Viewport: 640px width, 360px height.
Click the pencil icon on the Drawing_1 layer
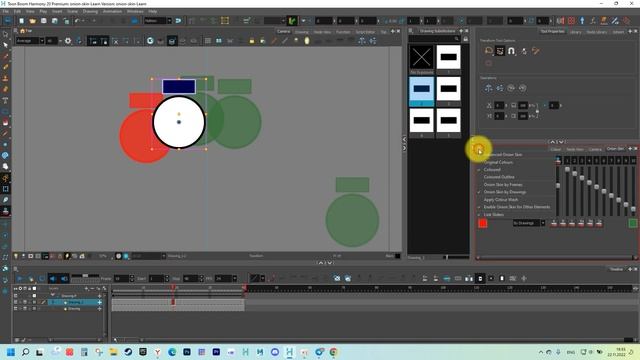(x=43, y=302)
